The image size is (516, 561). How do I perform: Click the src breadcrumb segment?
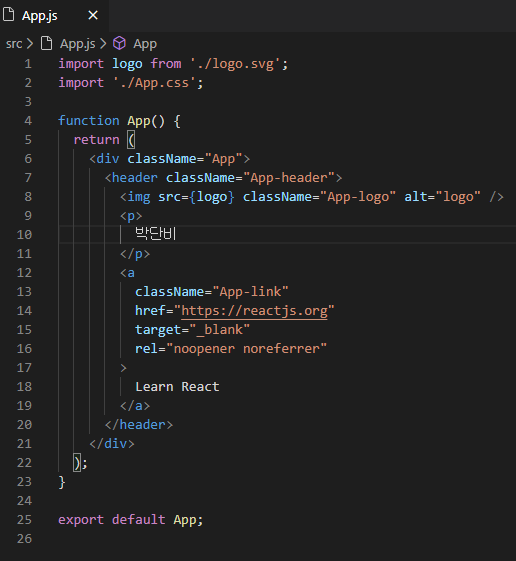(x=14, y=44)
